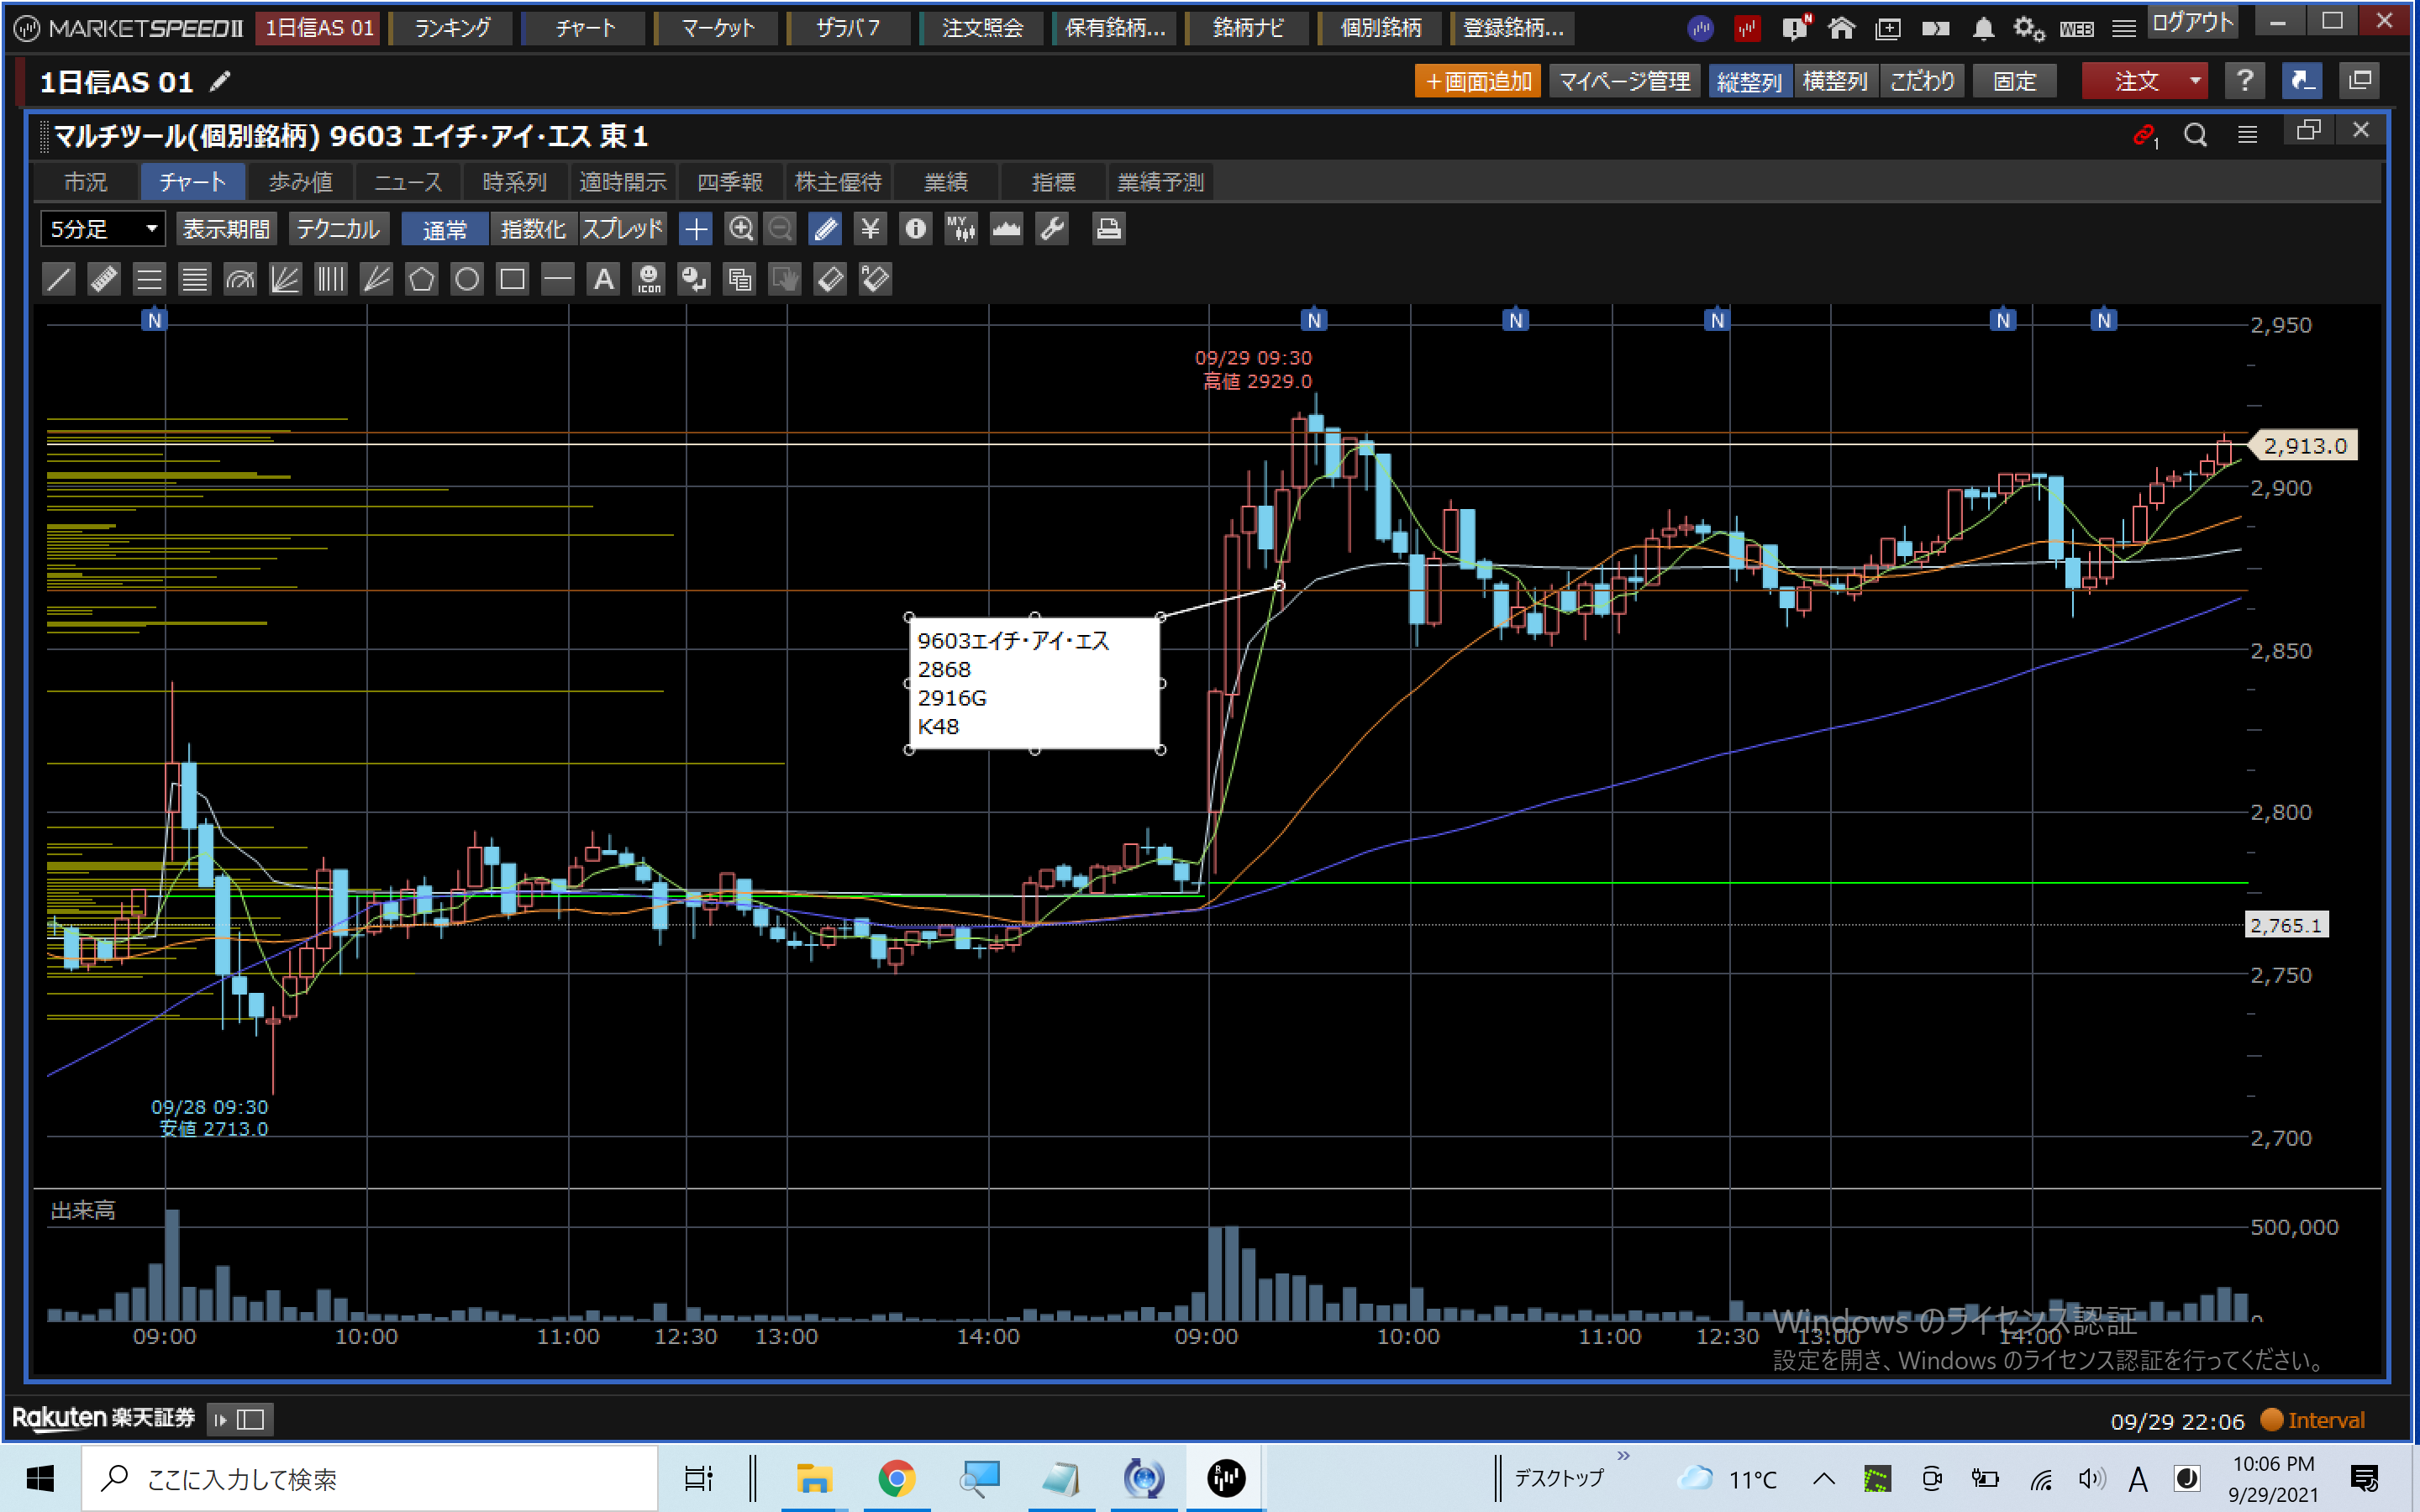Click the yen price display icon

click(x=870, y=229)
